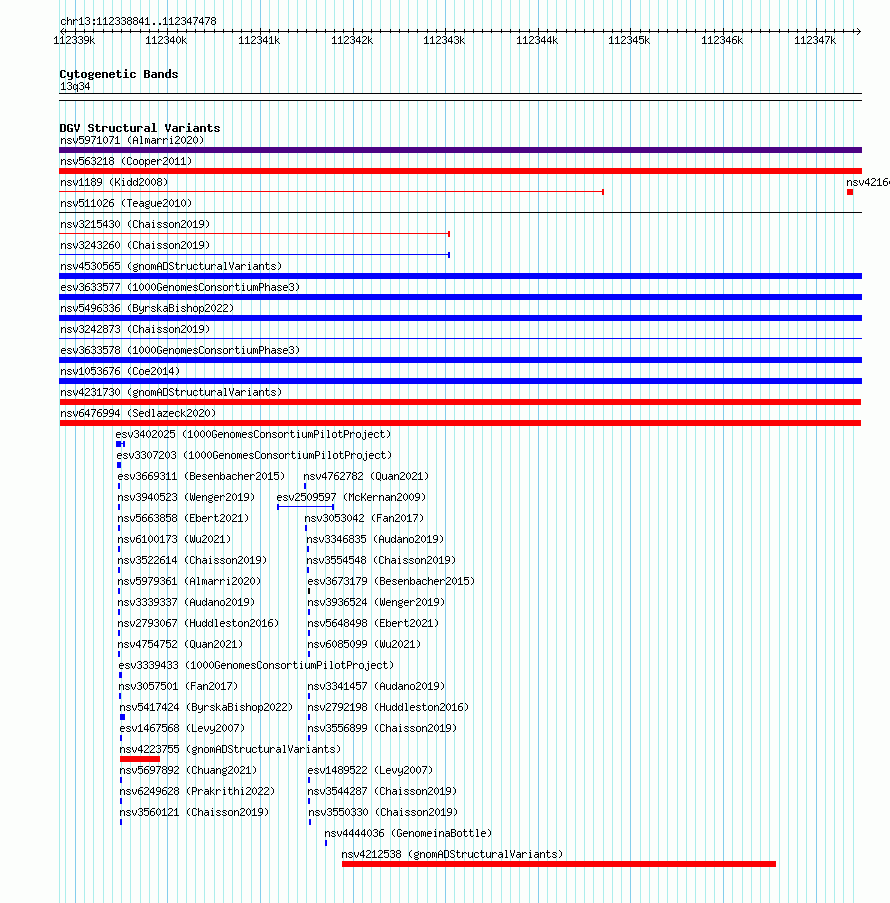Click the long red nsv4212538 variant bar
The image size is (890, 903).
point(559,864)
